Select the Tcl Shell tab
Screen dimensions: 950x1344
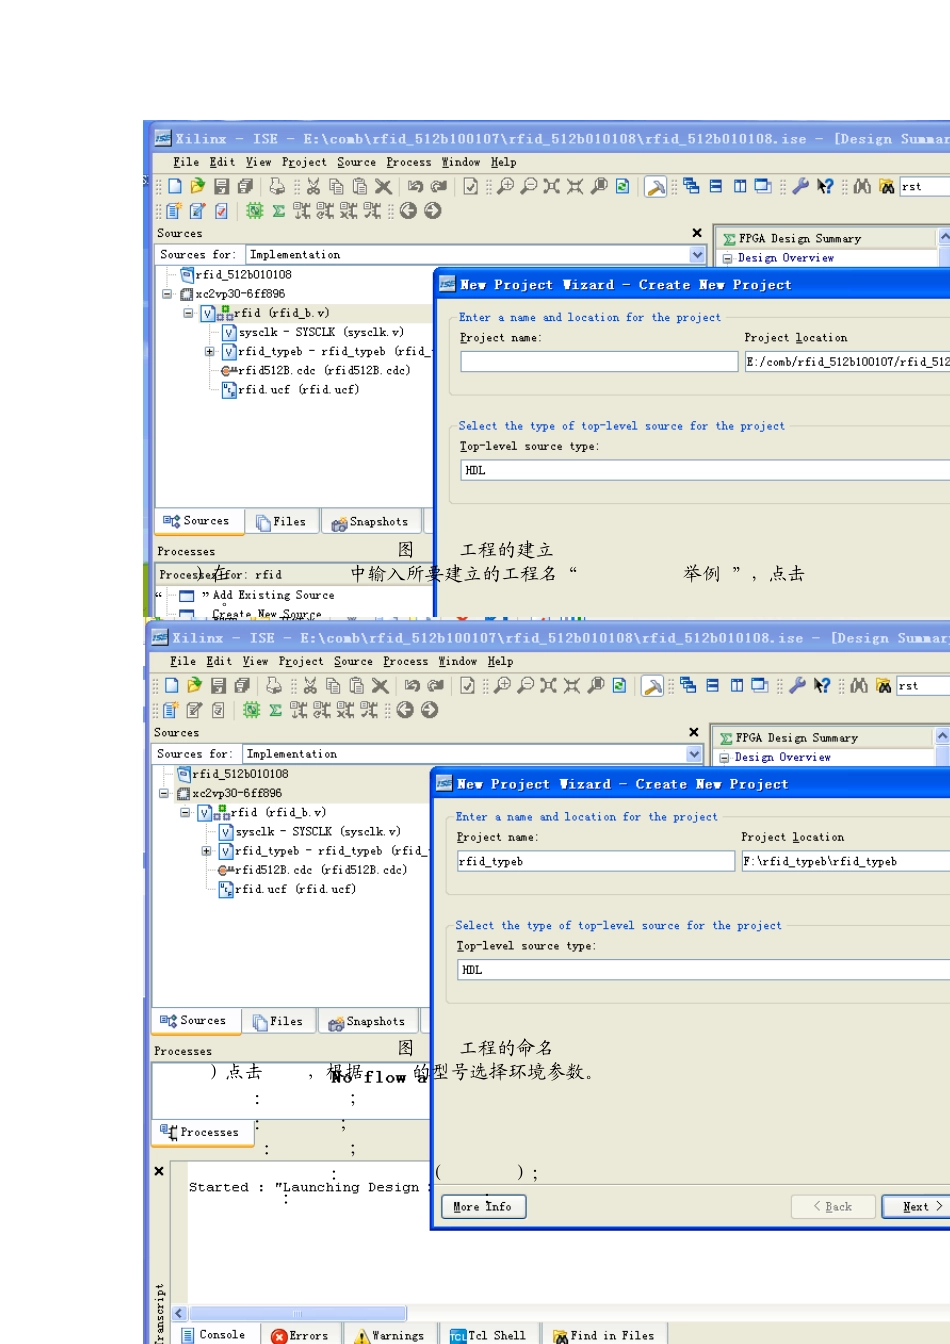click(x=489, y=1334)
